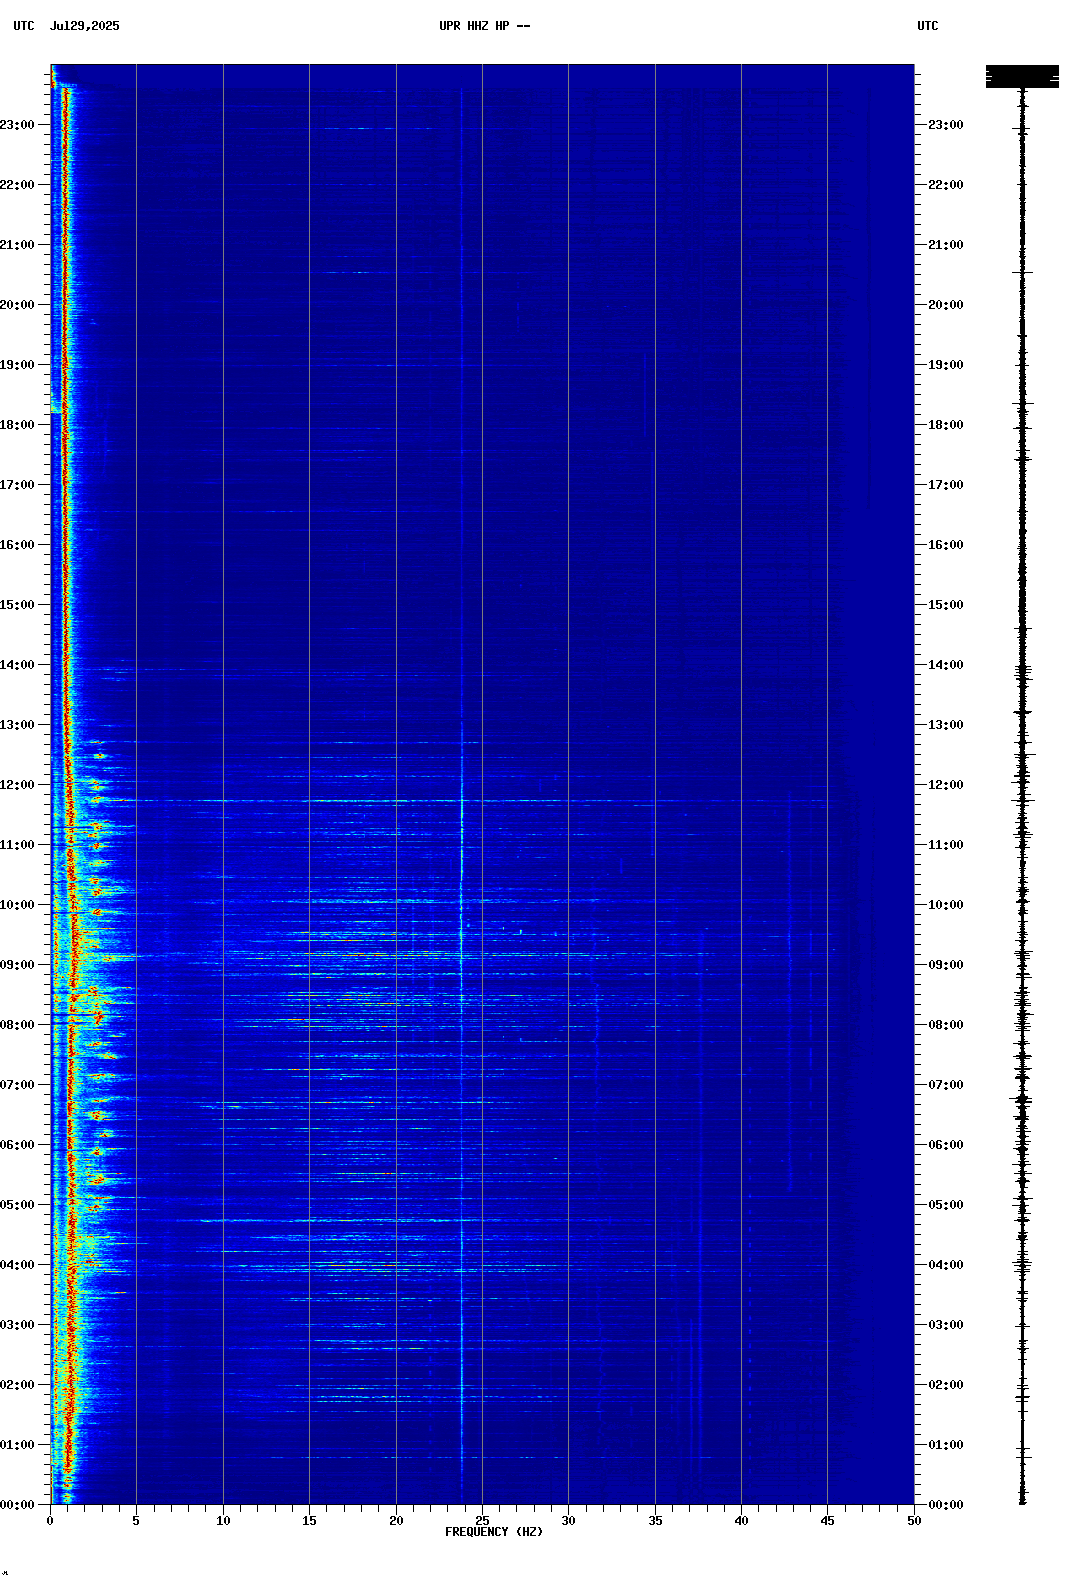The height and width of the screenshot is (1584, 1066).
Task: Click the black clipped block atop the waveform
Action: pos(1022,76)
